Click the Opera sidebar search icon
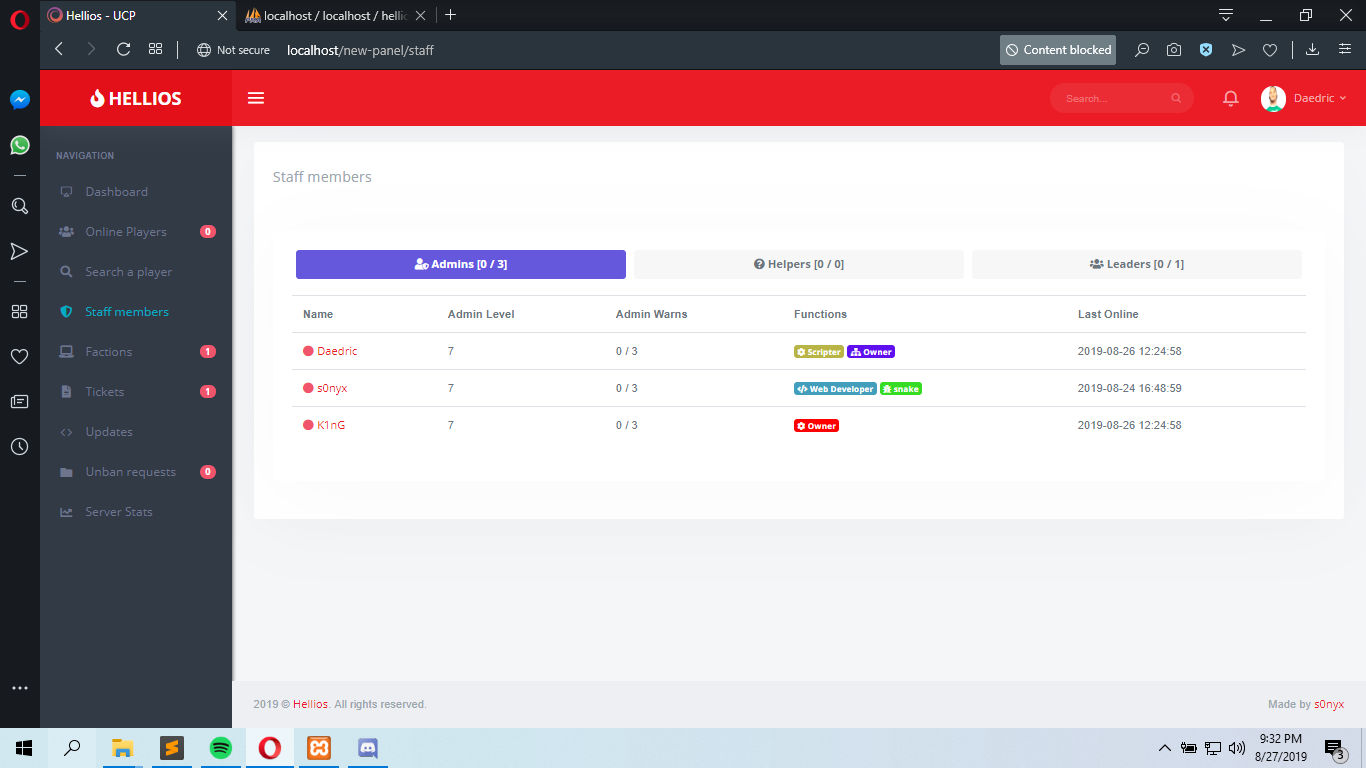1366x768 pixels. (x=19, y=206)
